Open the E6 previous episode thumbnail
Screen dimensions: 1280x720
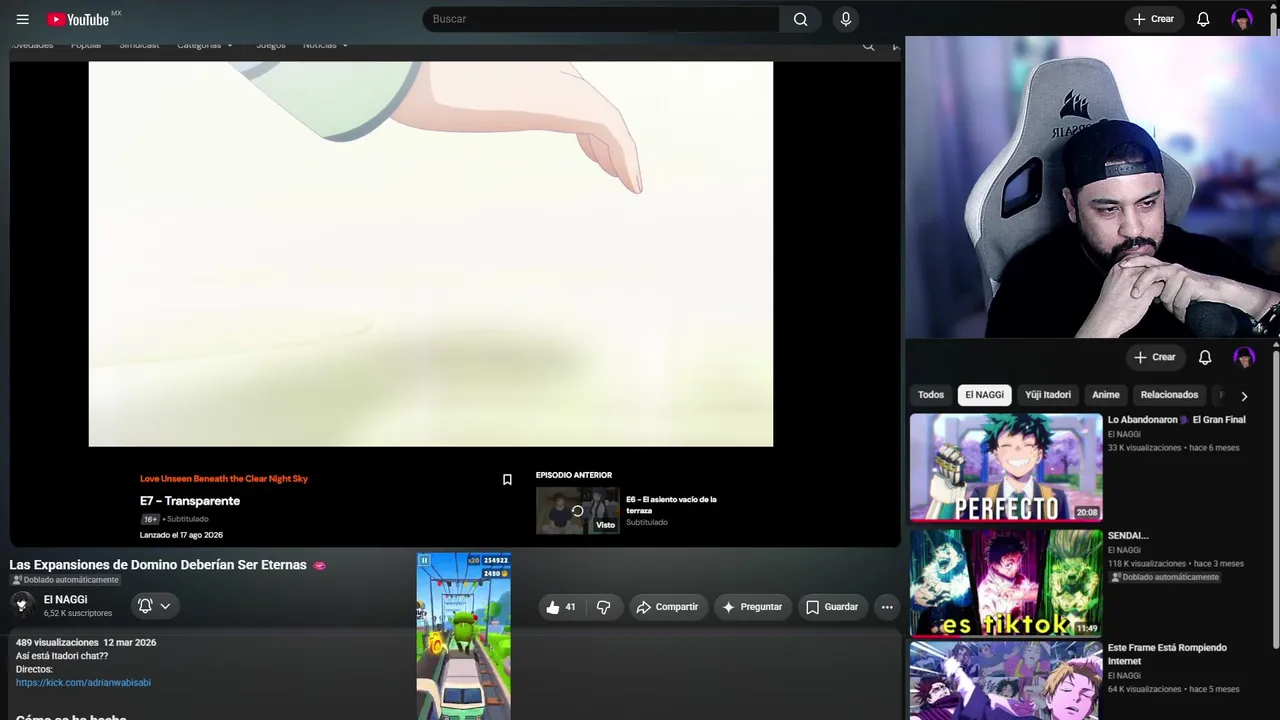[577, 511]
